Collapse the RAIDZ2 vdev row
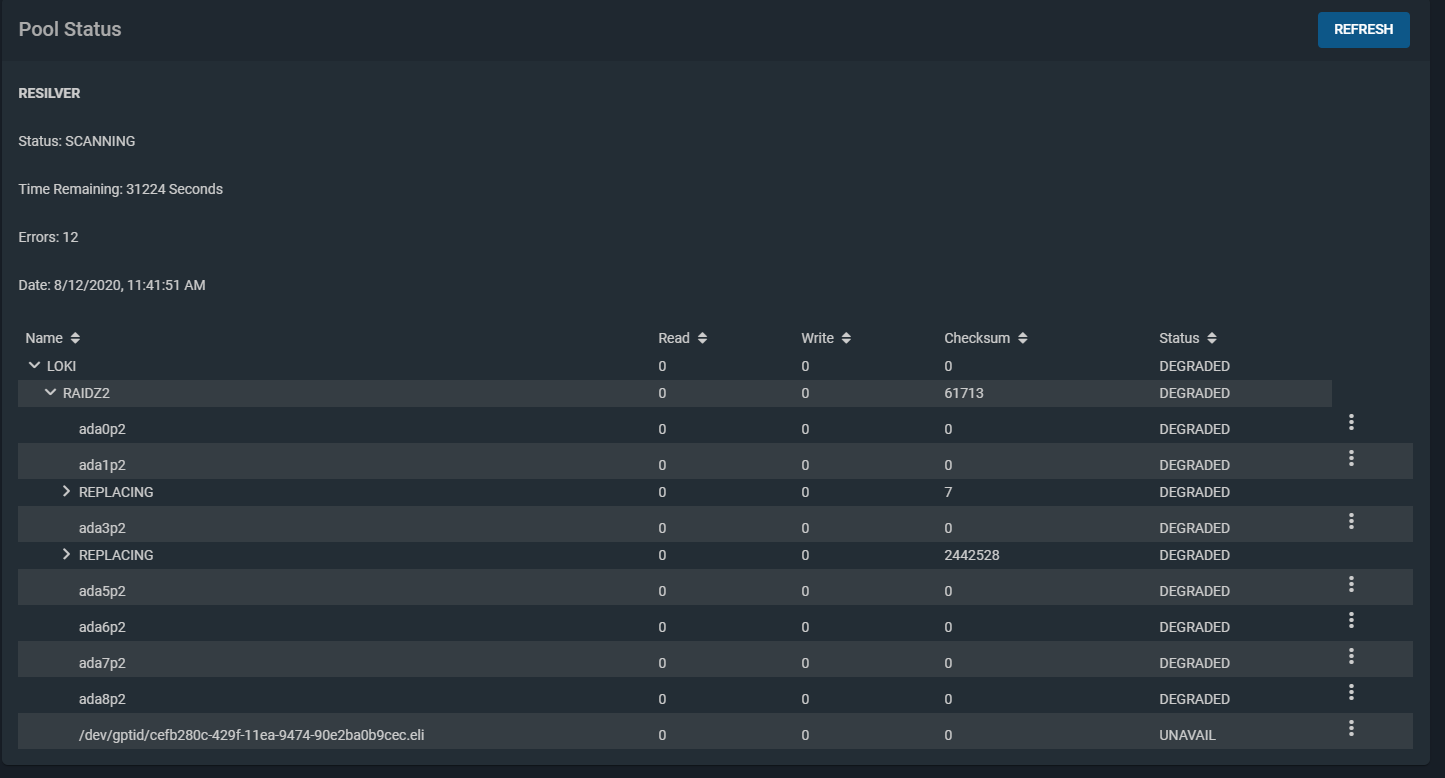 (51, 393)
